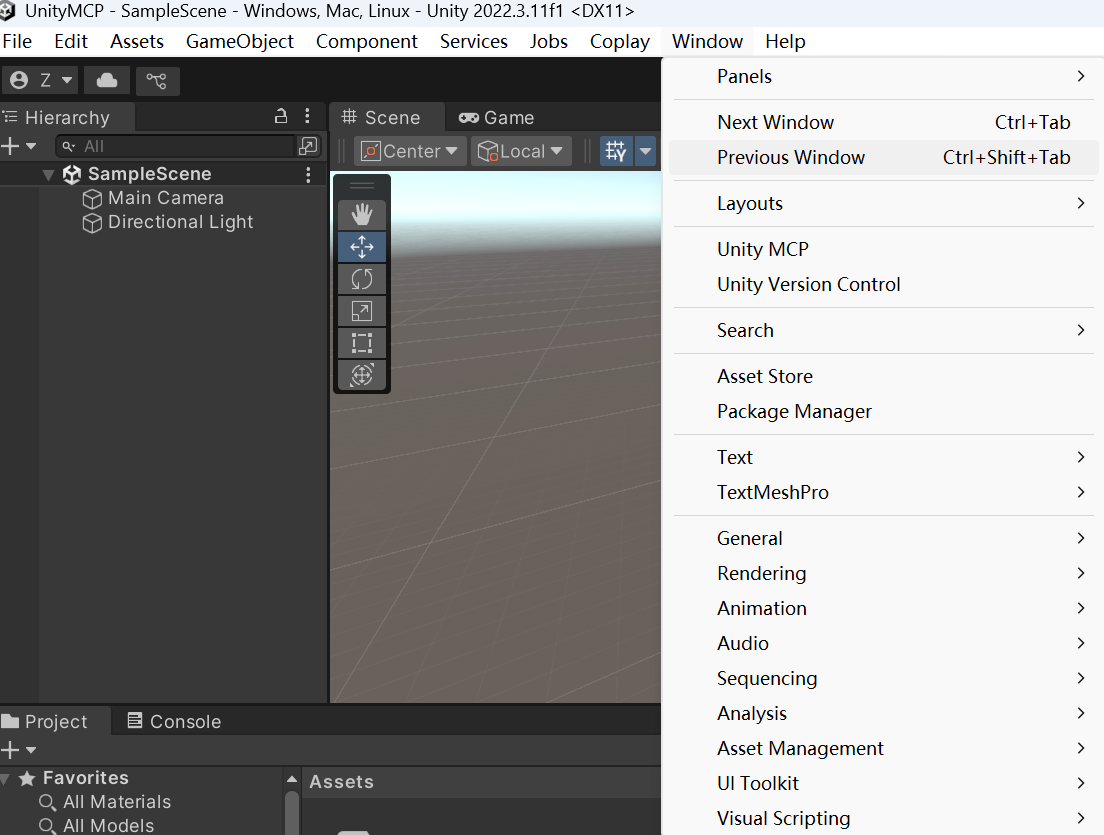Toggle the Hierarchy panel lock icon
Screen dimensions: 1104x835
coord(281,116)
